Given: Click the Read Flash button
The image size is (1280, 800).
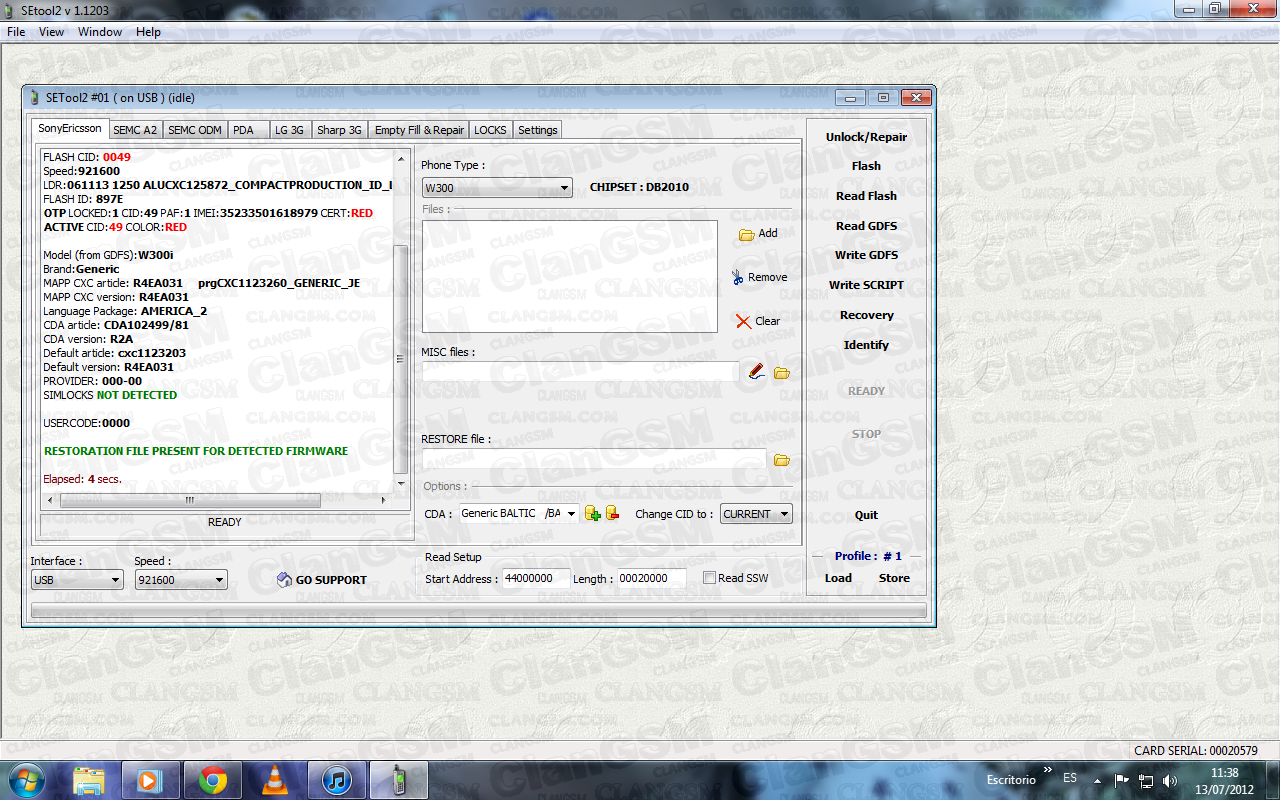Looking at the screenshot, I should pyautogui.click(x=866, y=196).
